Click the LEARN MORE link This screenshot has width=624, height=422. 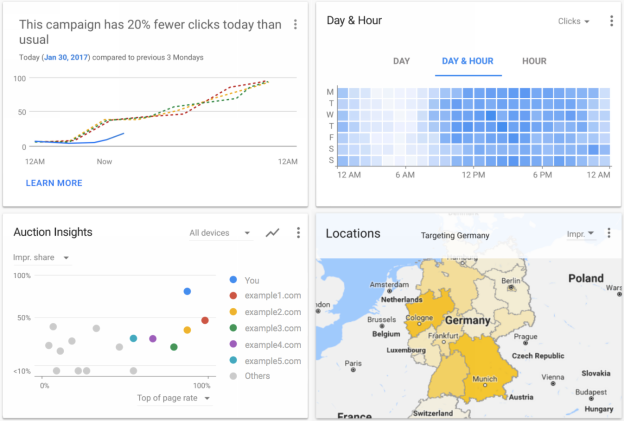coord(54,183)
